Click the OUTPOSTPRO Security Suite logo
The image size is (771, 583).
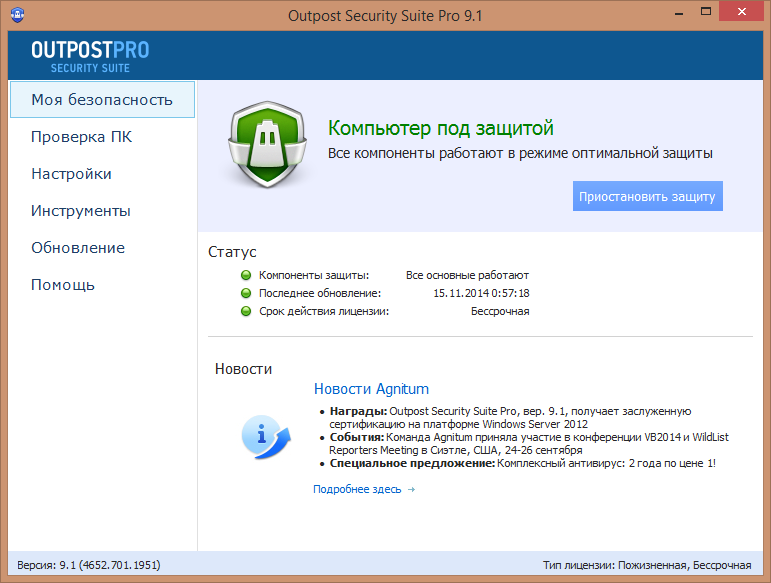tap(90, 57)
